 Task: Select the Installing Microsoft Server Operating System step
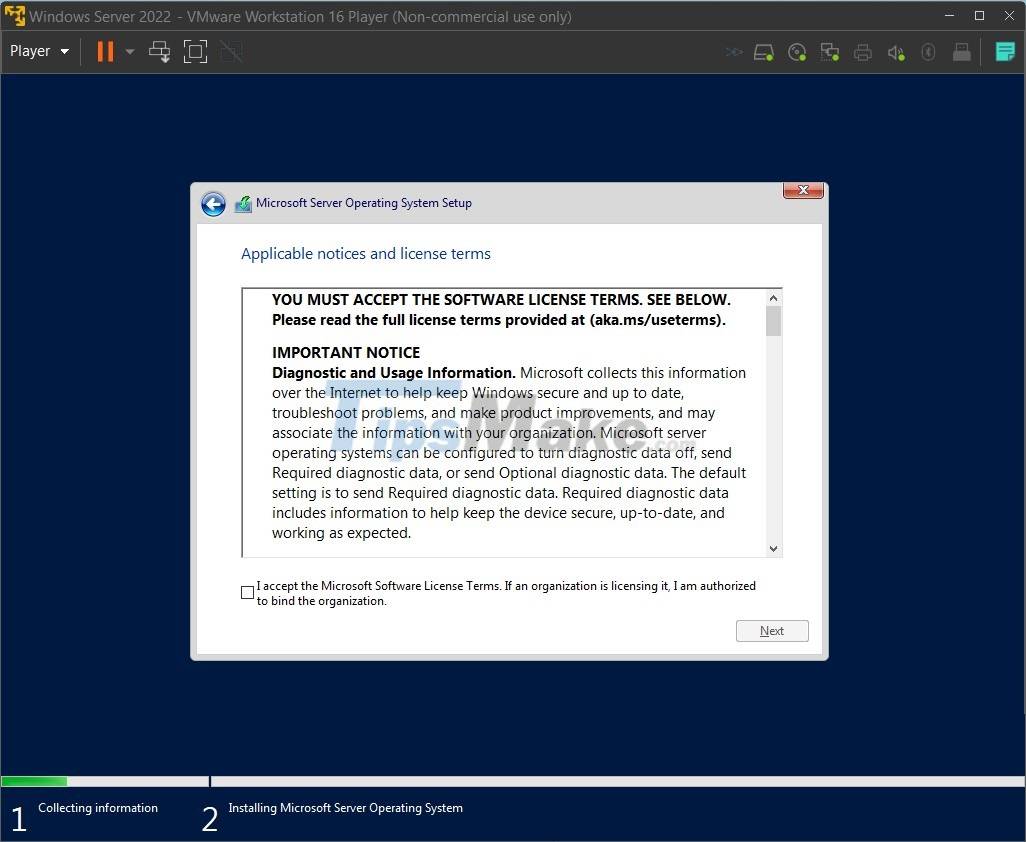(345, 808)
